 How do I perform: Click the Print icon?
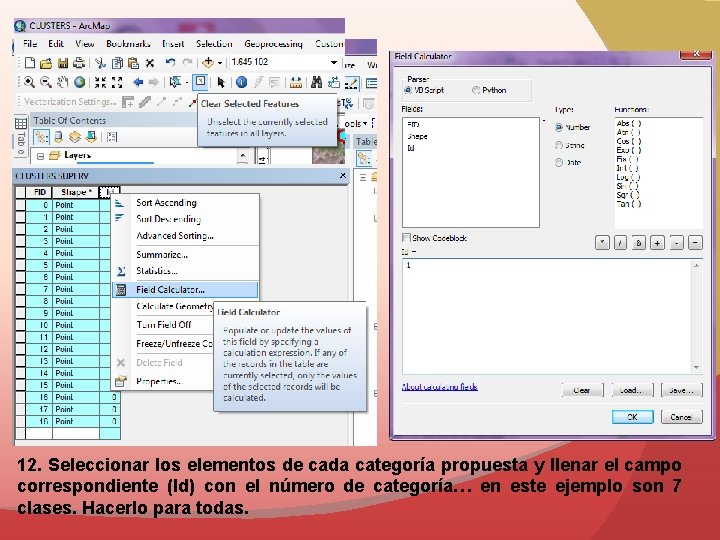(x=79, y=63)
